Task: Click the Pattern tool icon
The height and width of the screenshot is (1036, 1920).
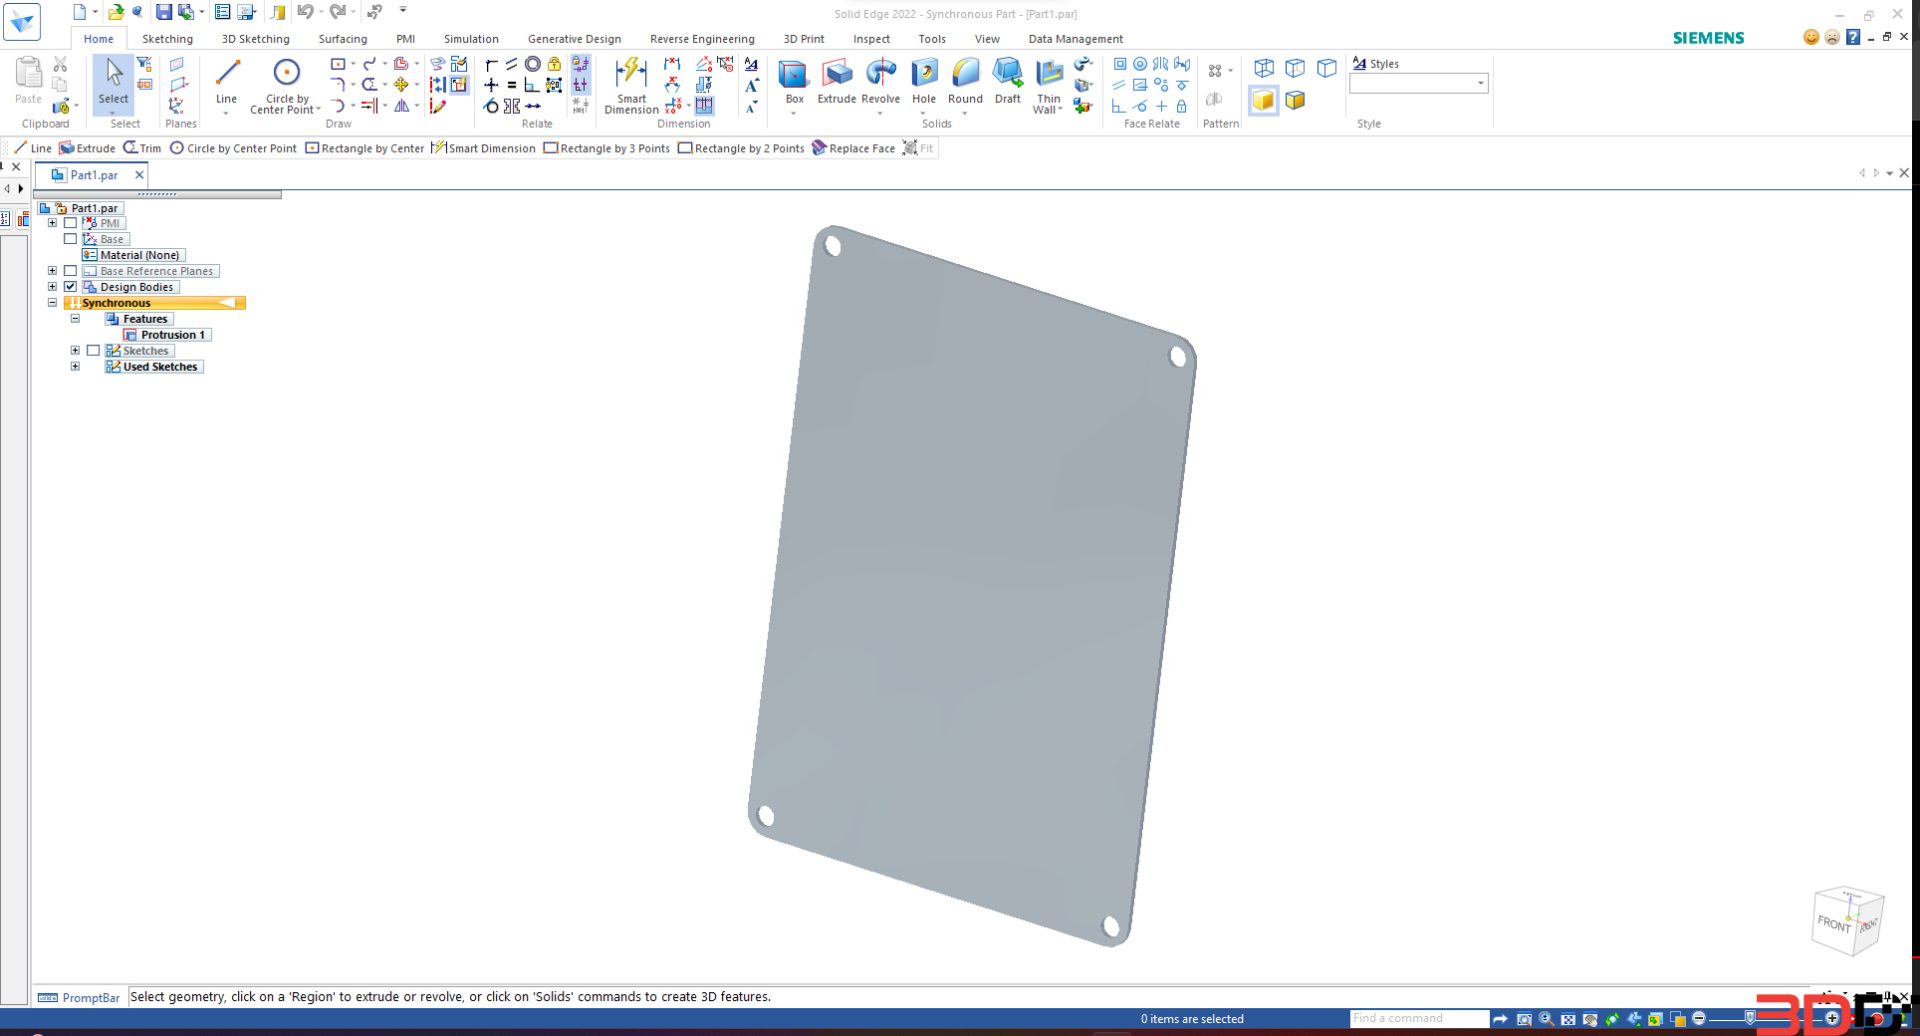Action: tap(1215, 71)
